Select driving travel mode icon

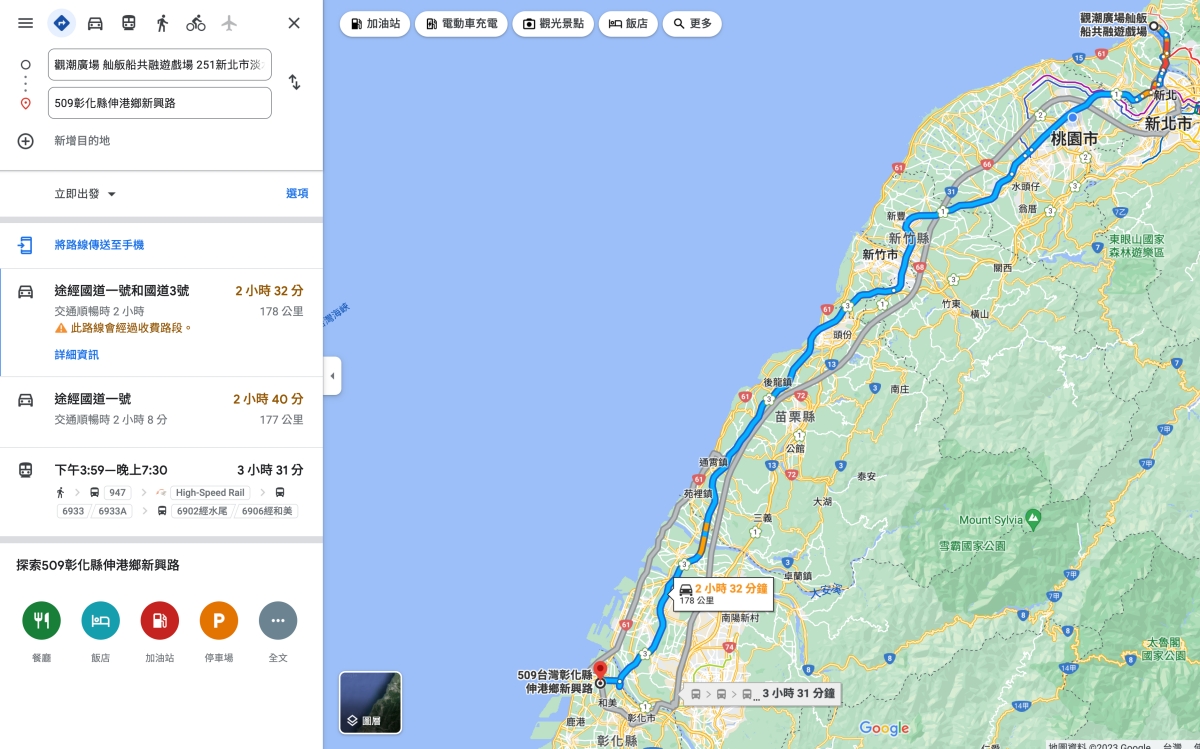[x=95, y=23]
